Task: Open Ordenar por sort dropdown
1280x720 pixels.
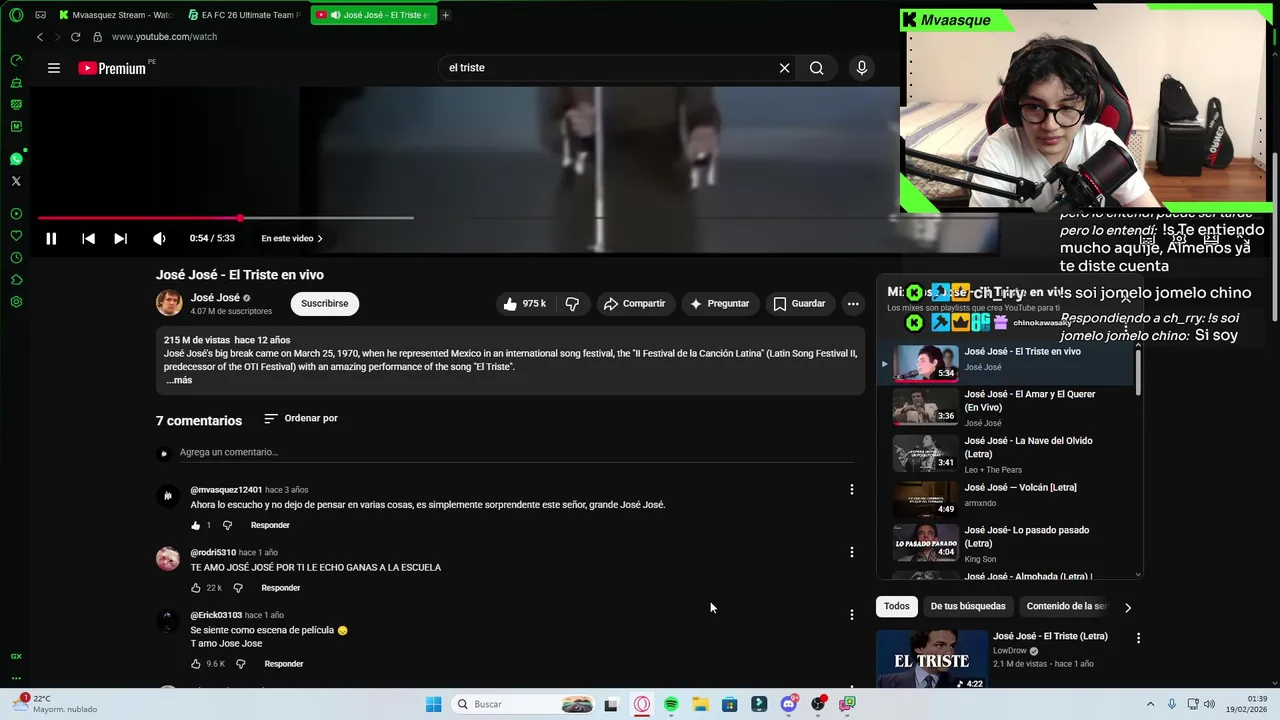Action: [x=301, y=418]
